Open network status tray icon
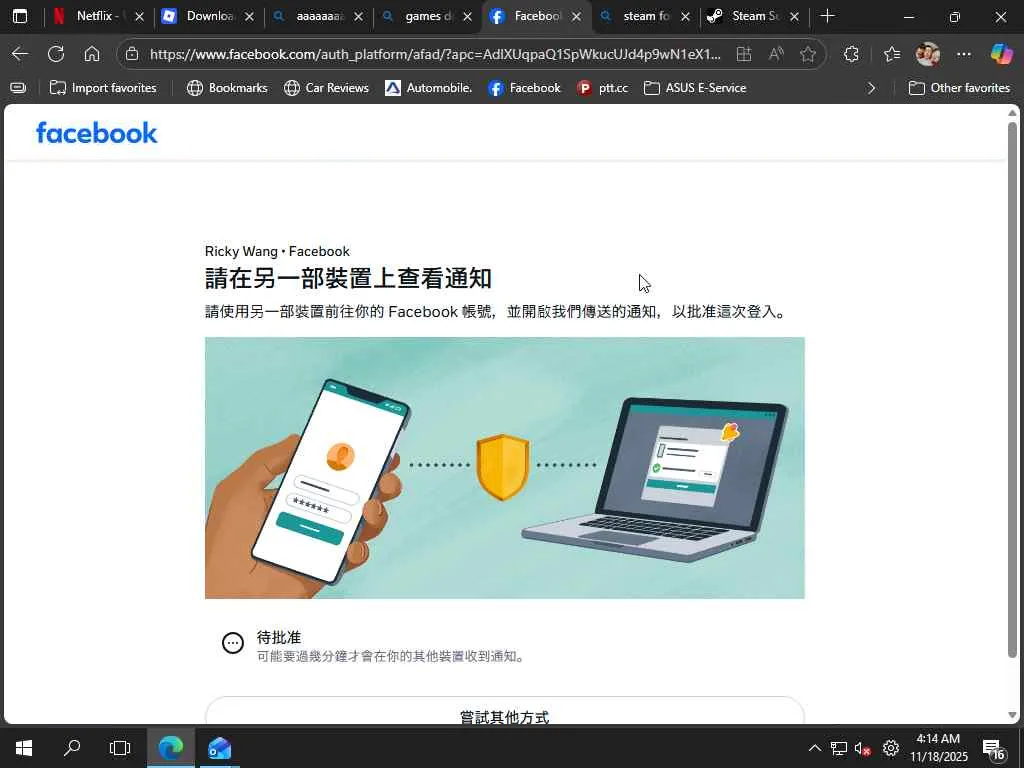Image resolution: width=1024 pixels, height=768 pixels. click(839, 748)
